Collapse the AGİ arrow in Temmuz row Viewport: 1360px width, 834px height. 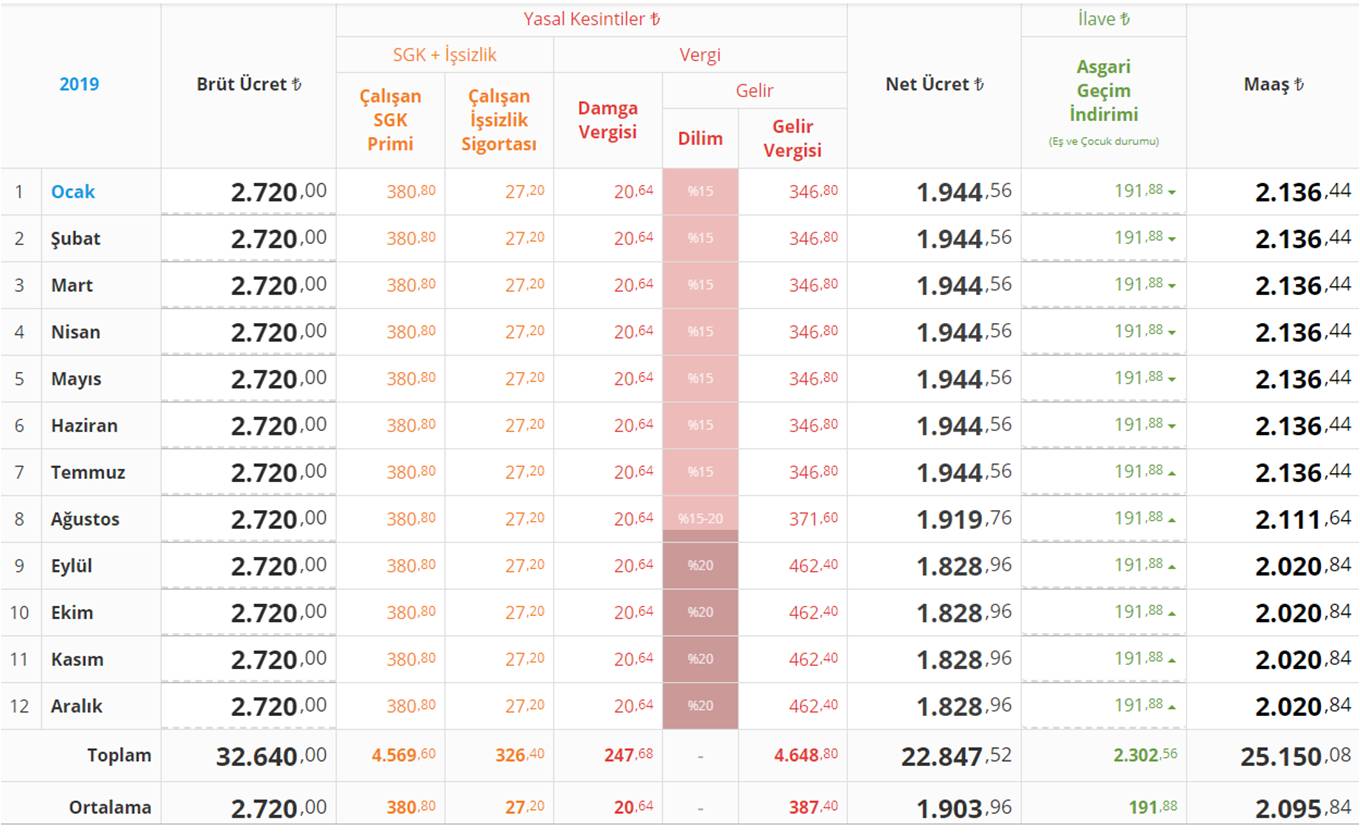[1171, 472]
